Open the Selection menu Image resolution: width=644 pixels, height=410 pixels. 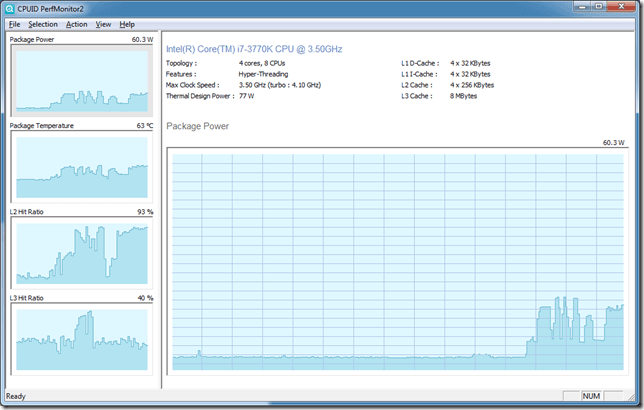(43, 24)
